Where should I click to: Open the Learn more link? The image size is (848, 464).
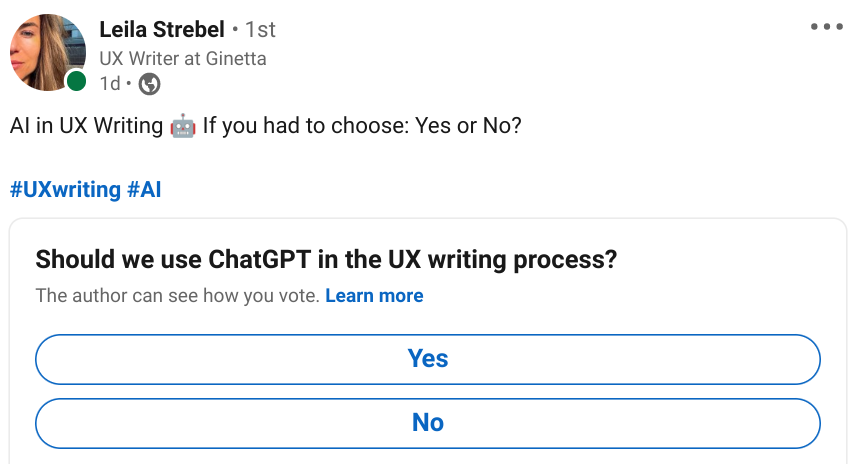[x=374, y=296]
